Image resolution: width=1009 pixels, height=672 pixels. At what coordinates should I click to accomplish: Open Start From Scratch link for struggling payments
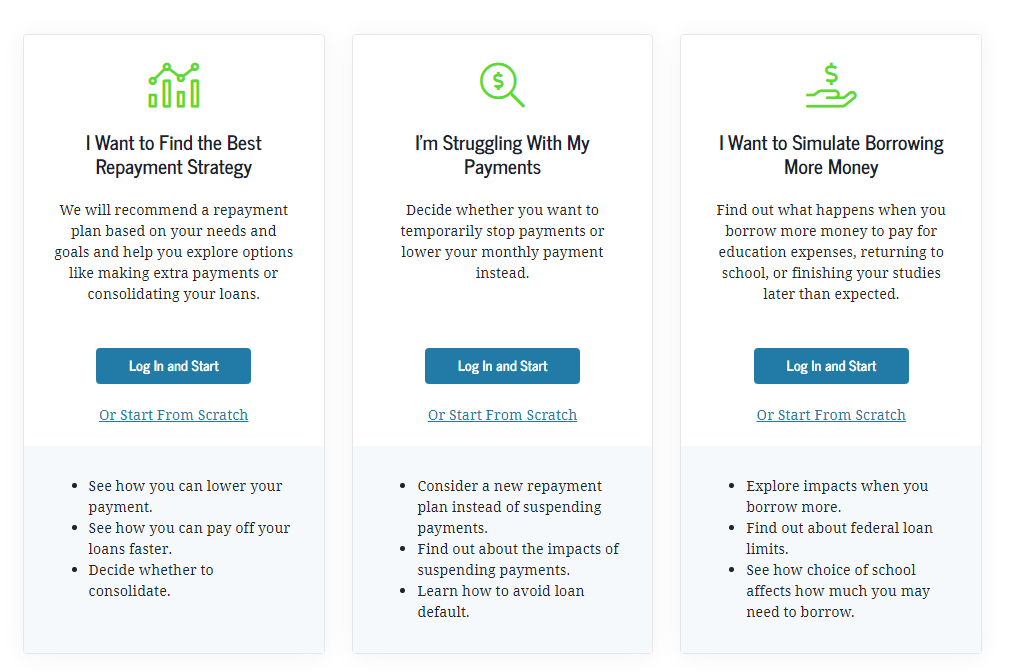click(502, 415)
